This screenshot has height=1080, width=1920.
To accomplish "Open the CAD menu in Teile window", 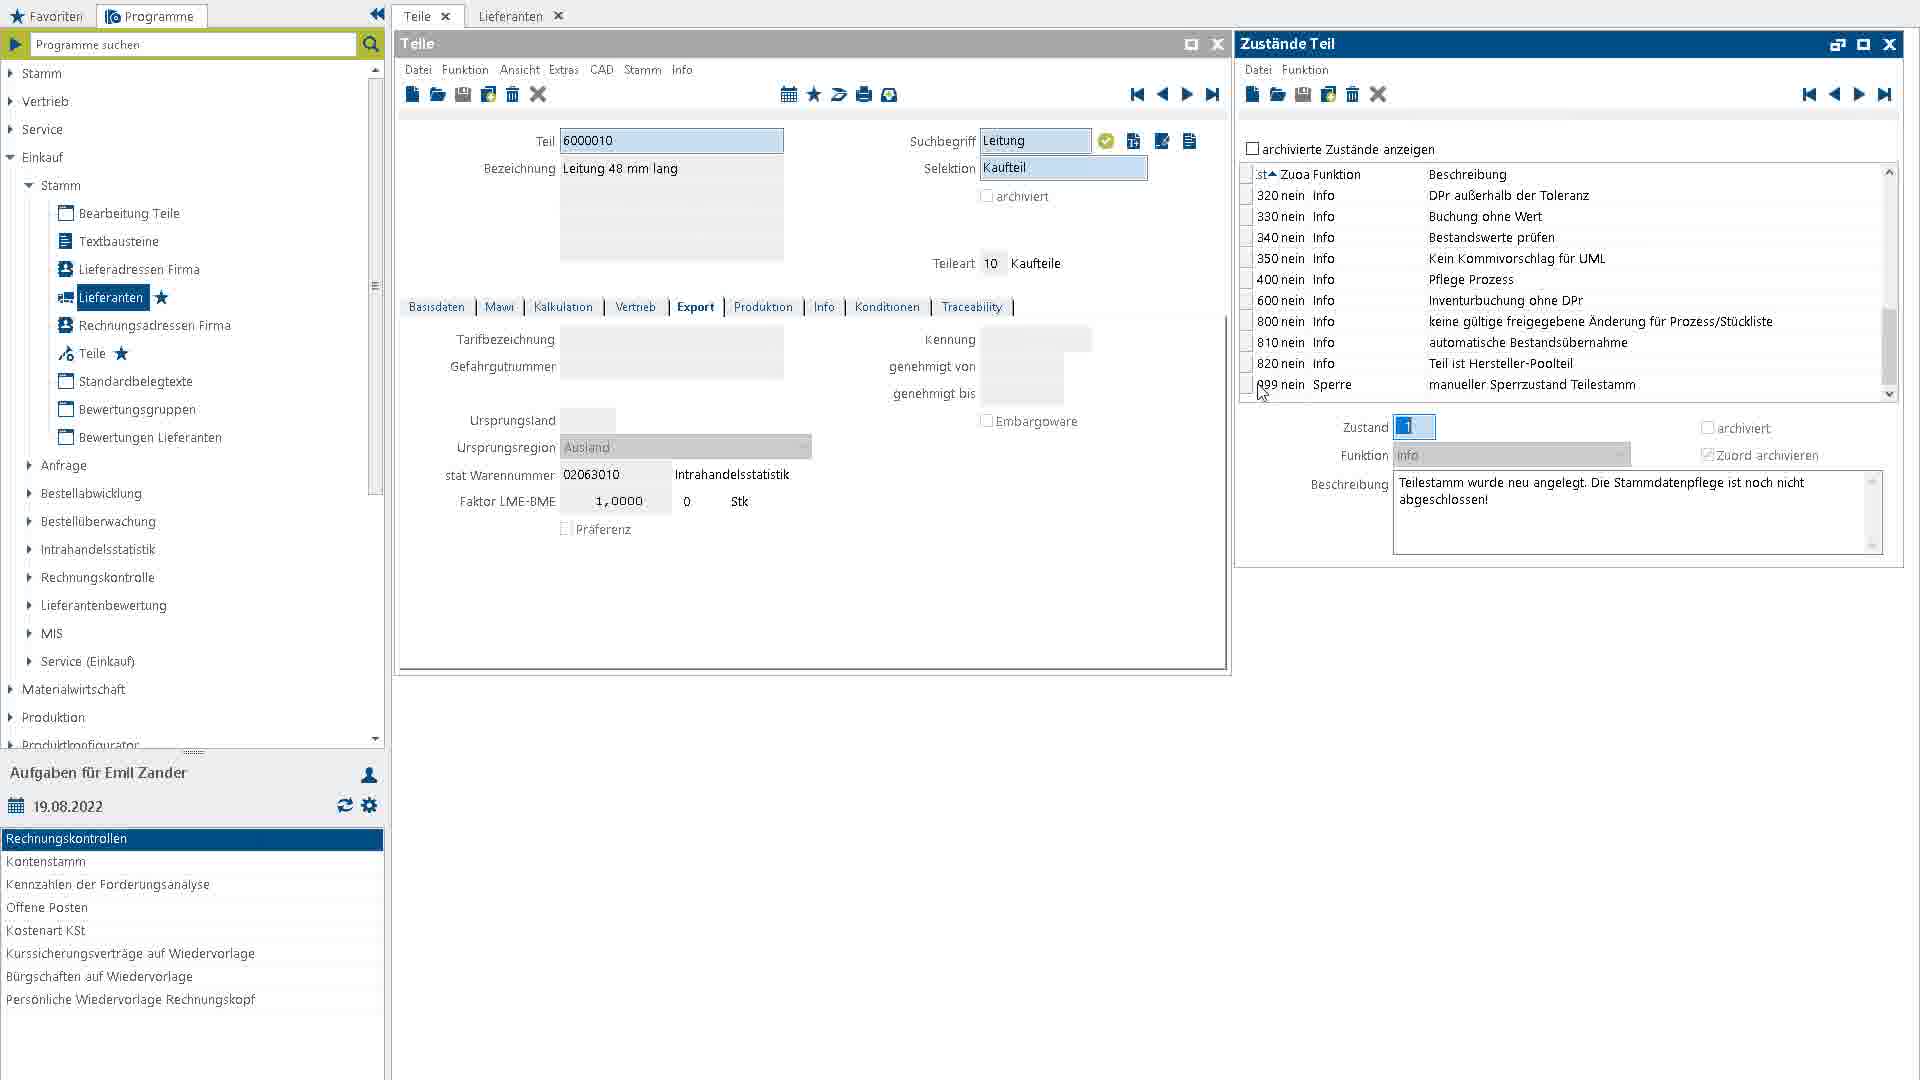I will (x=601, y=70).
